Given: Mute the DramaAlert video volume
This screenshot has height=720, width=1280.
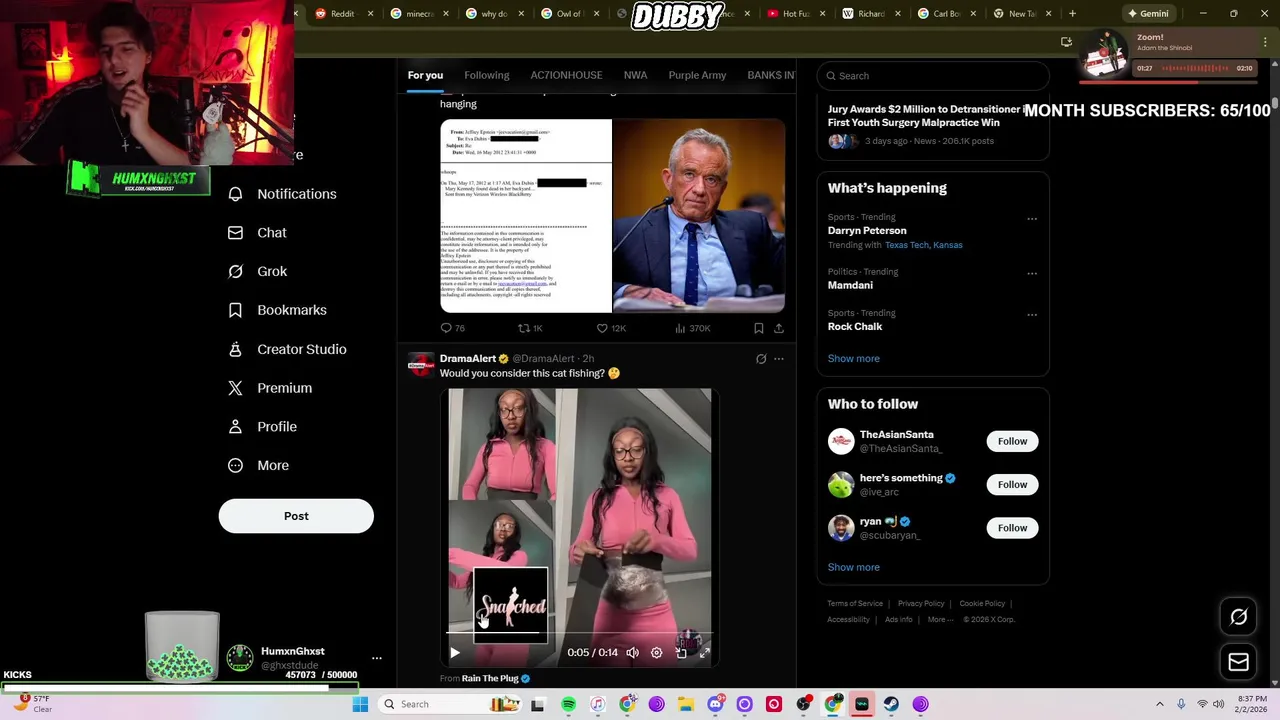Looking at the screenshot, I should click(x=632, y=653).
